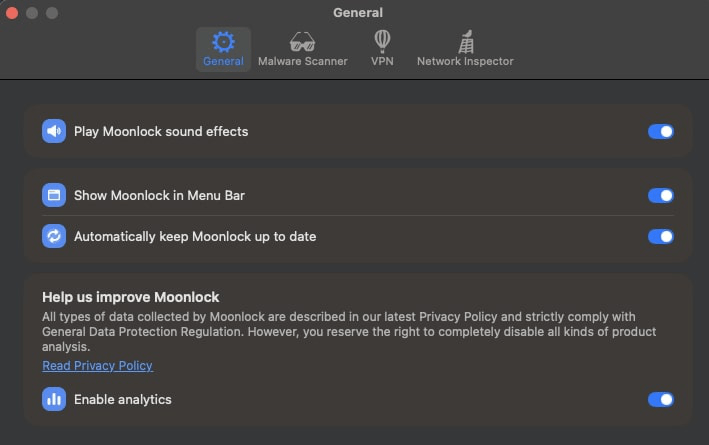Click the 'Enable analytics' label
The width and height of the screenshot is (709, 445).
[x=123, y=399]
